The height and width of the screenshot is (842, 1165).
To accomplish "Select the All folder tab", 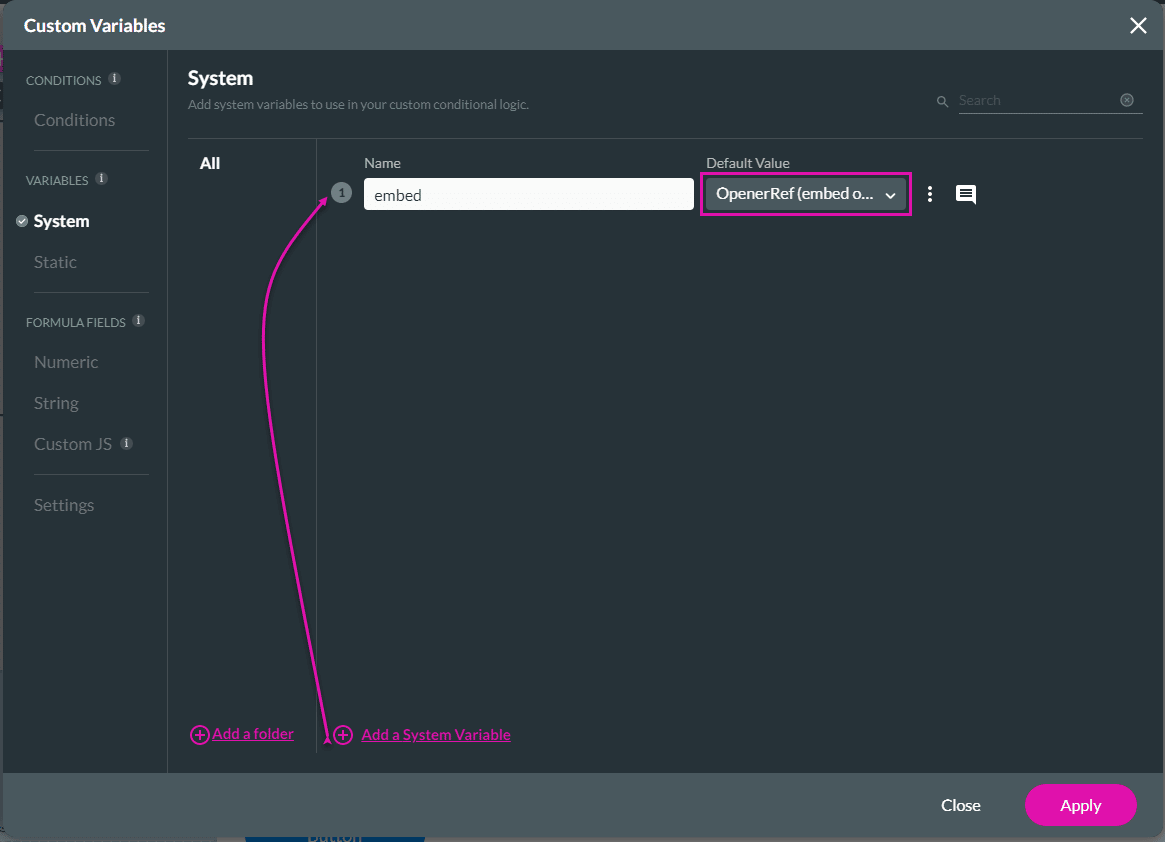I will (x=210, y=162).
